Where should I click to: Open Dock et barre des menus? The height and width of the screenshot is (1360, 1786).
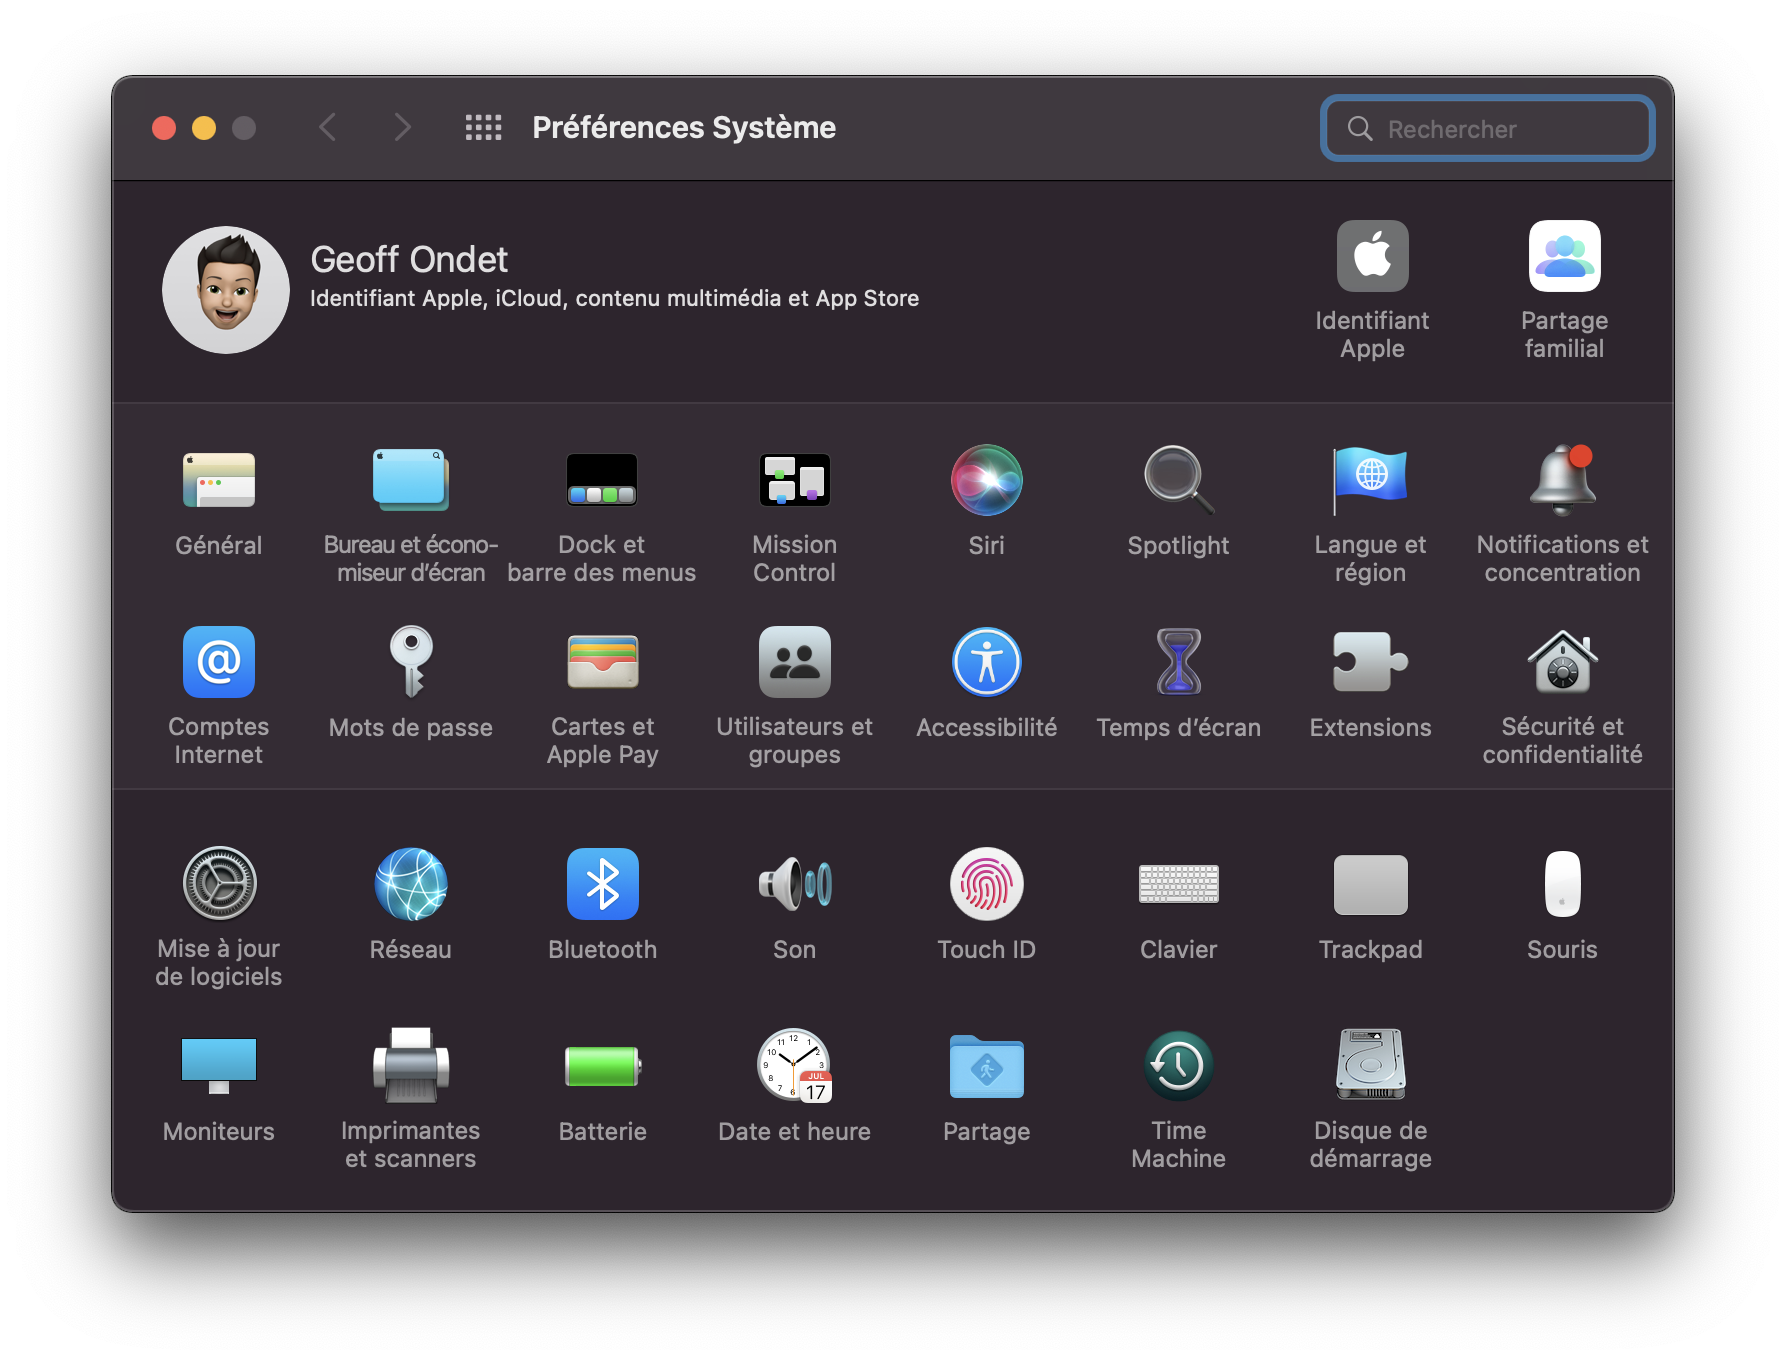602,481
